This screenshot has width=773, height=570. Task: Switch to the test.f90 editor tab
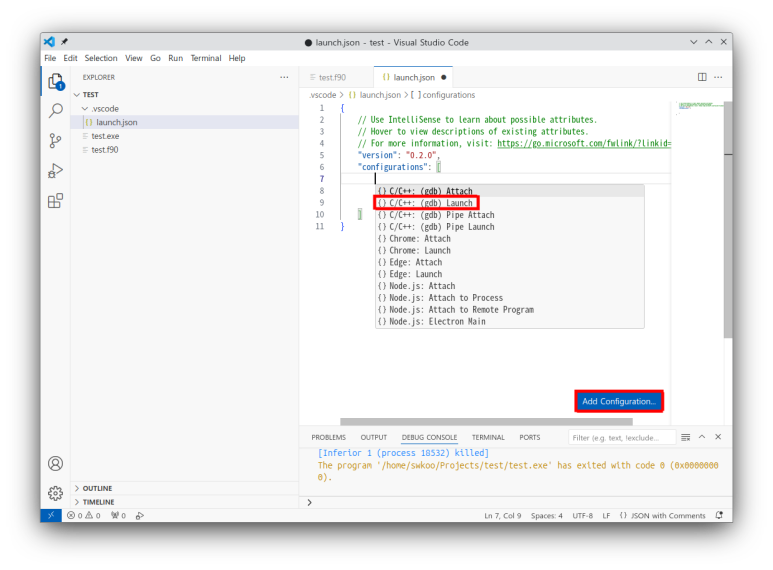coord(337,77)
